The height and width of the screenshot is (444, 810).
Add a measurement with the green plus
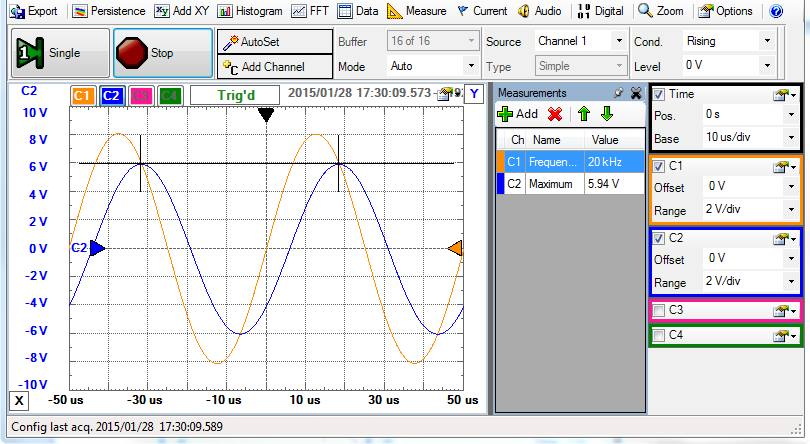click(x=518, y=114)
